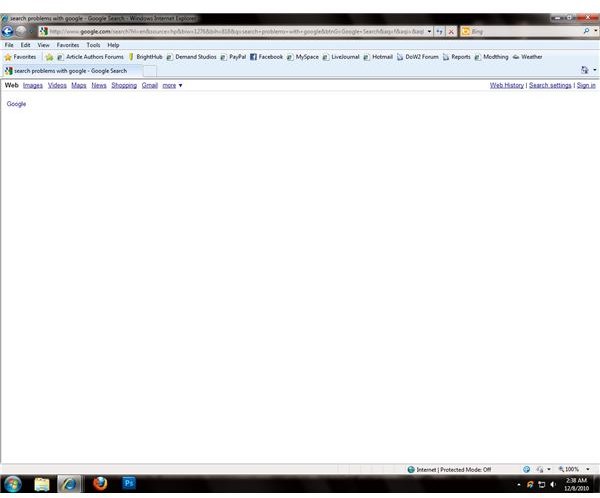Click the News link
Screen dimensions: 600x498
[x=99, y=85]
